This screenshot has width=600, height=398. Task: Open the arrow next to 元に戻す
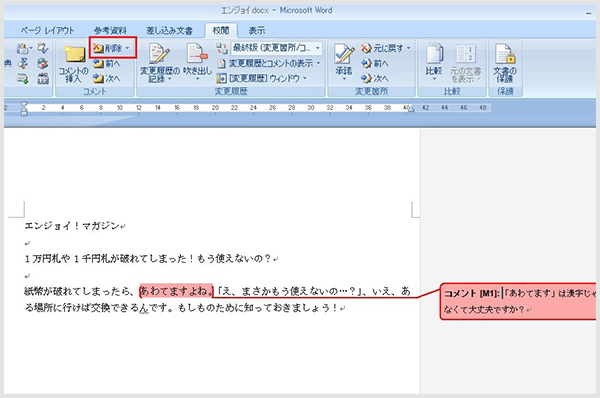409,48
